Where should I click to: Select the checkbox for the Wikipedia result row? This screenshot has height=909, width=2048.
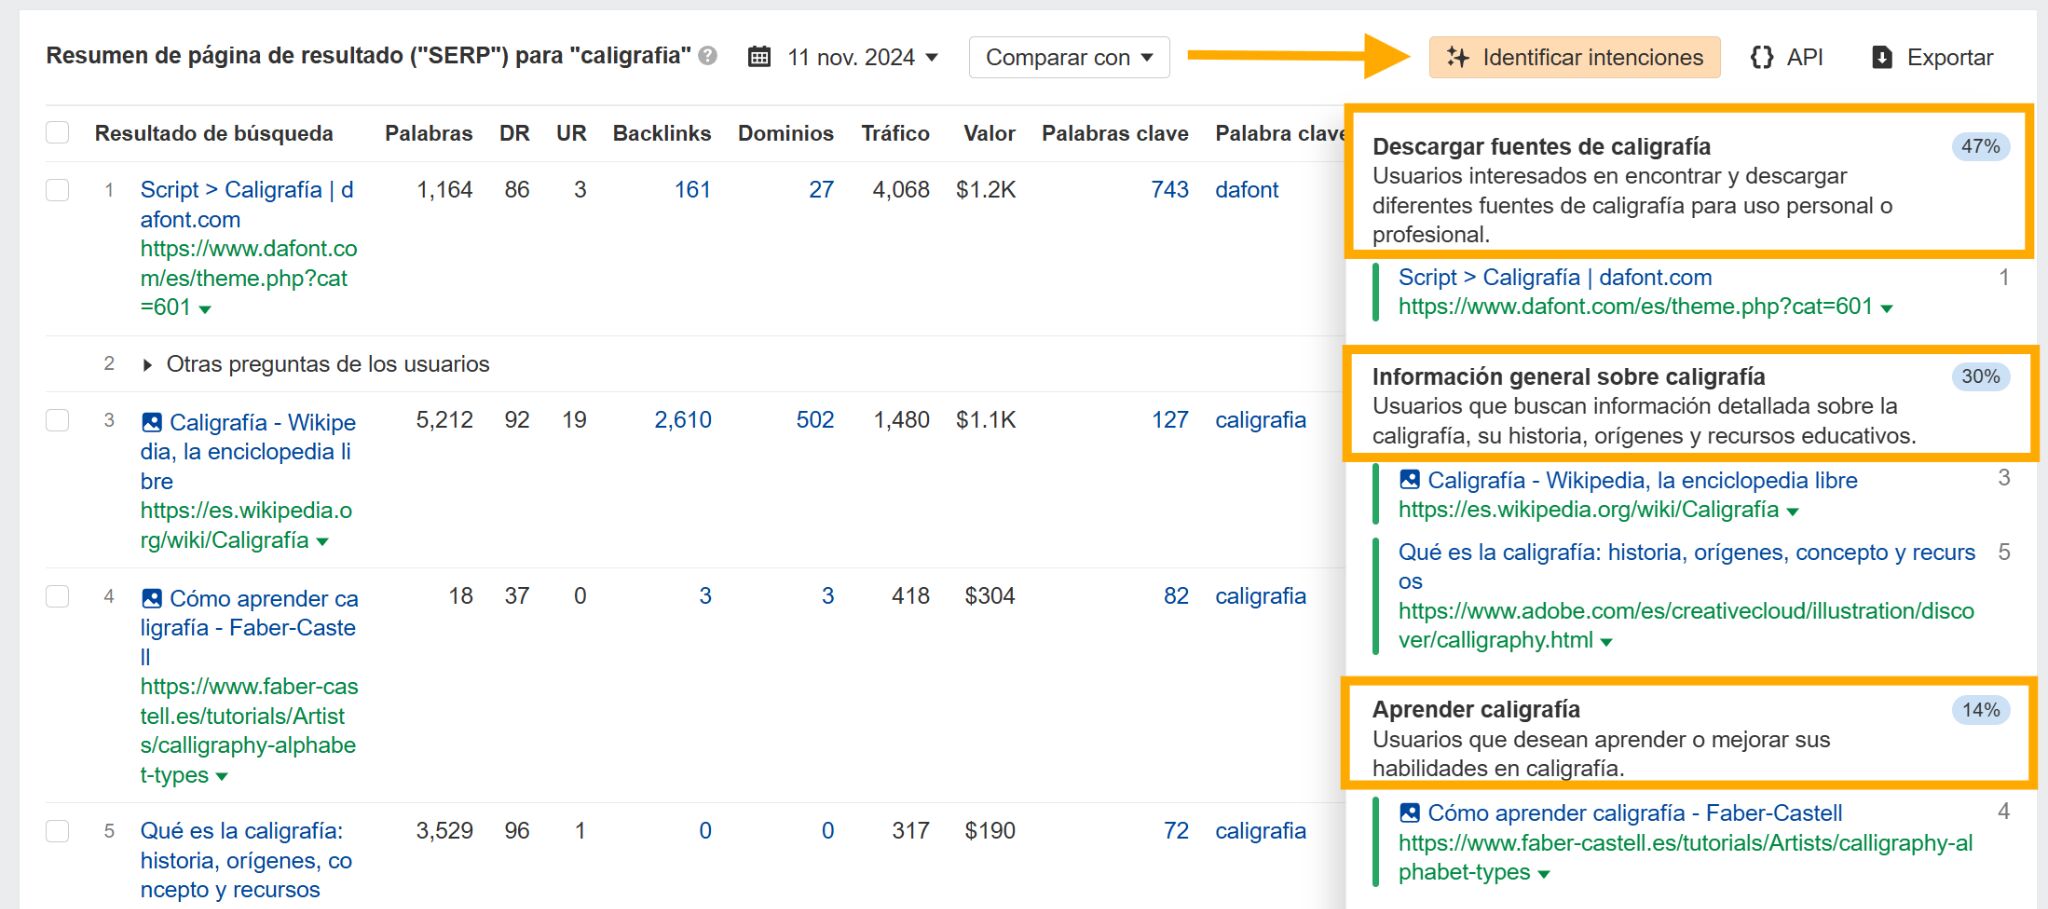point(58,420)
